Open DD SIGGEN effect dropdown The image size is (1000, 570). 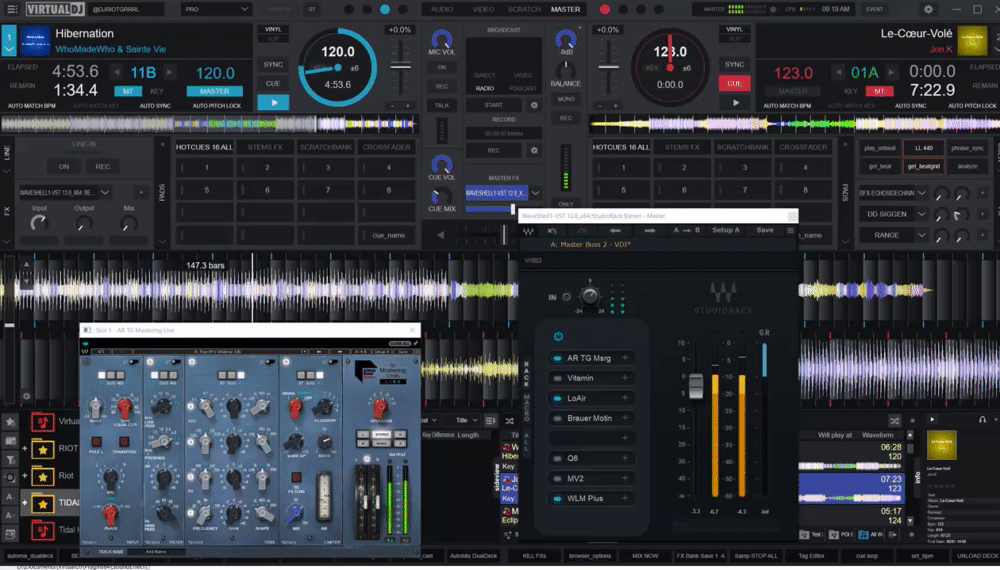(x=922, y=214)
